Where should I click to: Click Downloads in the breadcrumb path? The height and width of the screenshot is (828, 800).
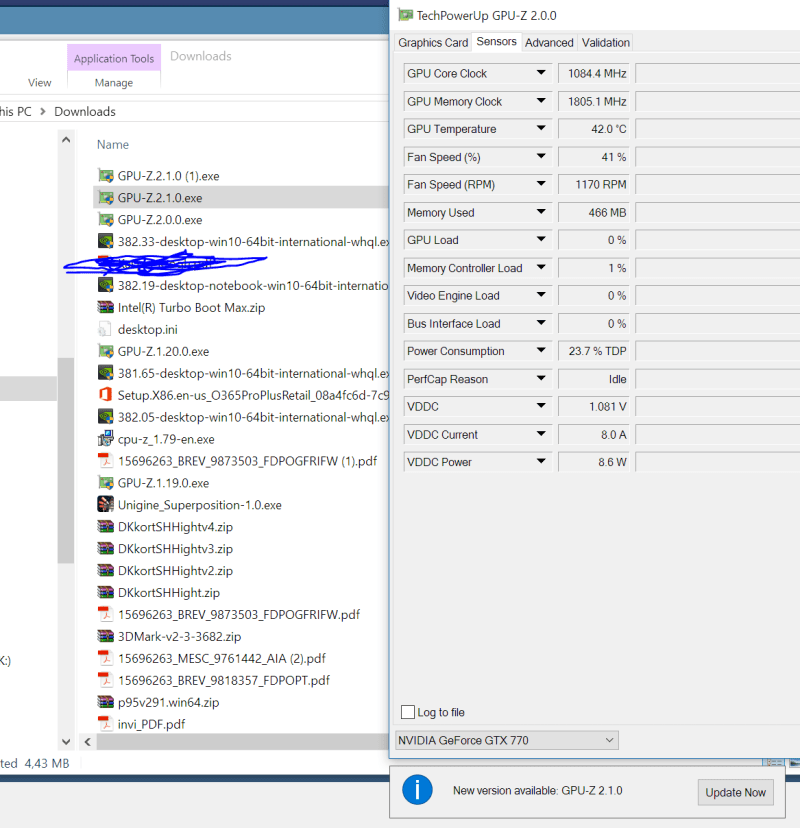point(84,111)
